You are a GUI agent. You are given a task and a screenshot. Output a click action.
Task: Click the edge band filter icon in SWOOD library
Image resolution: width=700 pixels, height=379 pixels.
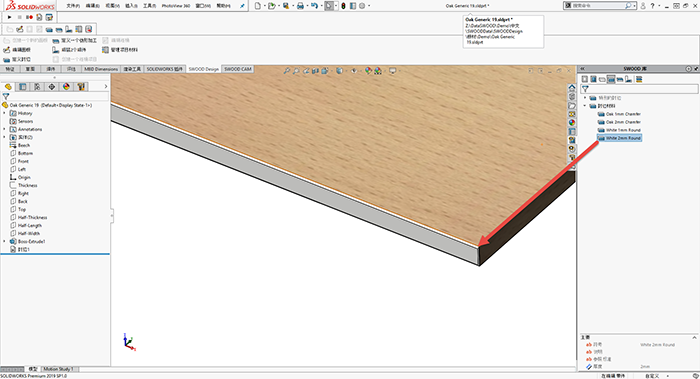click(x=611, y=79)
